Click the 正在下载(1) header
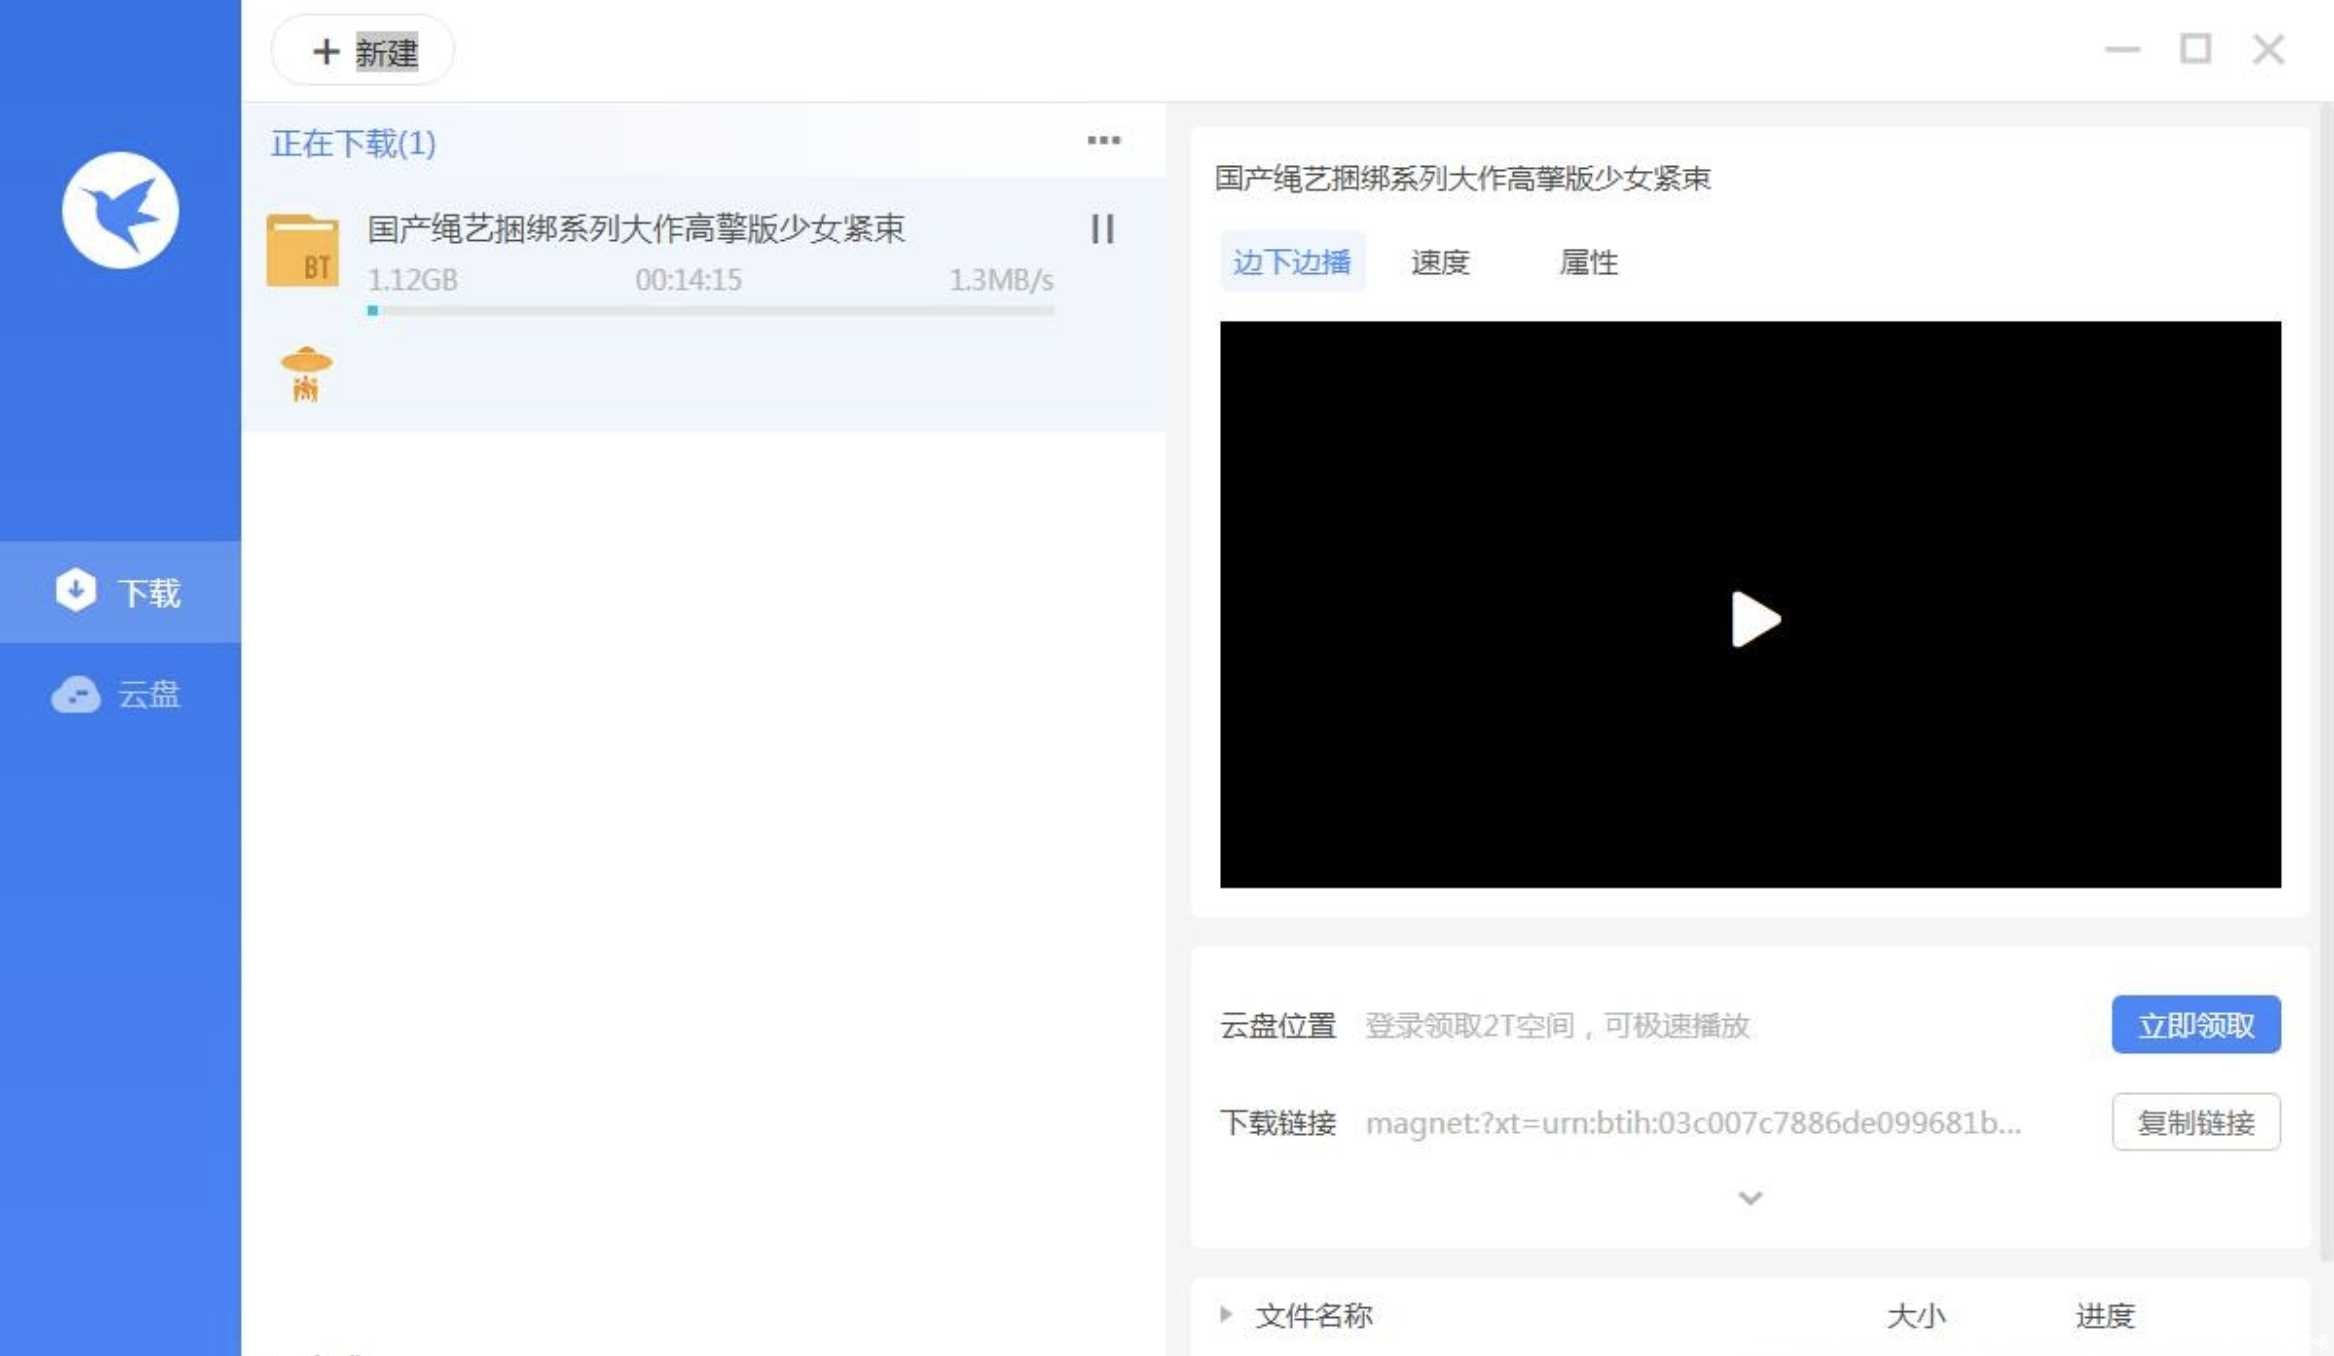This screenshot has height=1356, width=2334. (353, 143)
